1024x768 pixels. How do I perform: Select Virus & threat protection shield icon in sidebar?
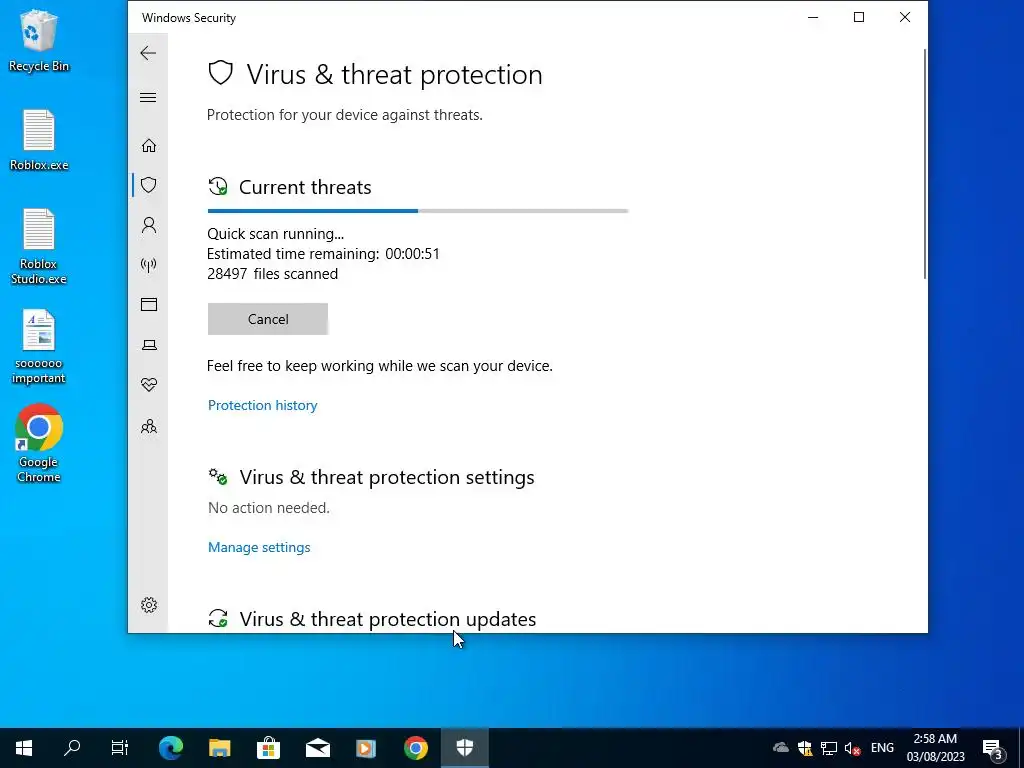point(149,185)
